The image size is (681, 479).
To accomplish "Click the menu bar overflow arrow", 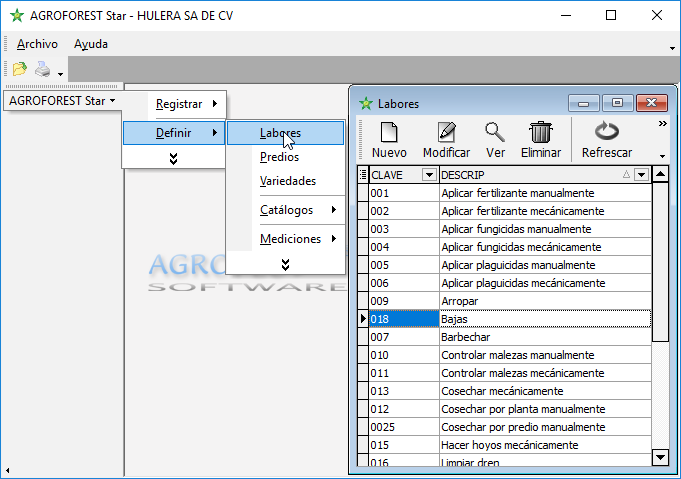I will [x=672, y=48].
